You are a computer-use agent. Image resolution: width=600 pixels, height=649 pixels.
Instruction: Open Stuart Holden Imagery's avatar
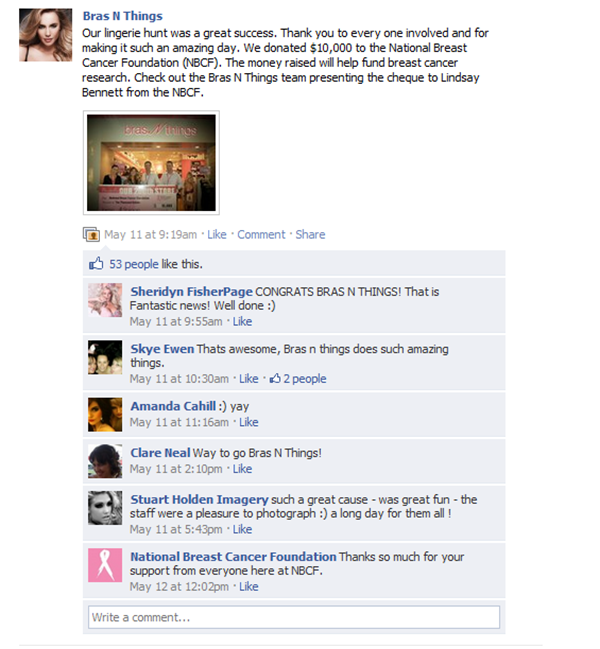(105, 508)
